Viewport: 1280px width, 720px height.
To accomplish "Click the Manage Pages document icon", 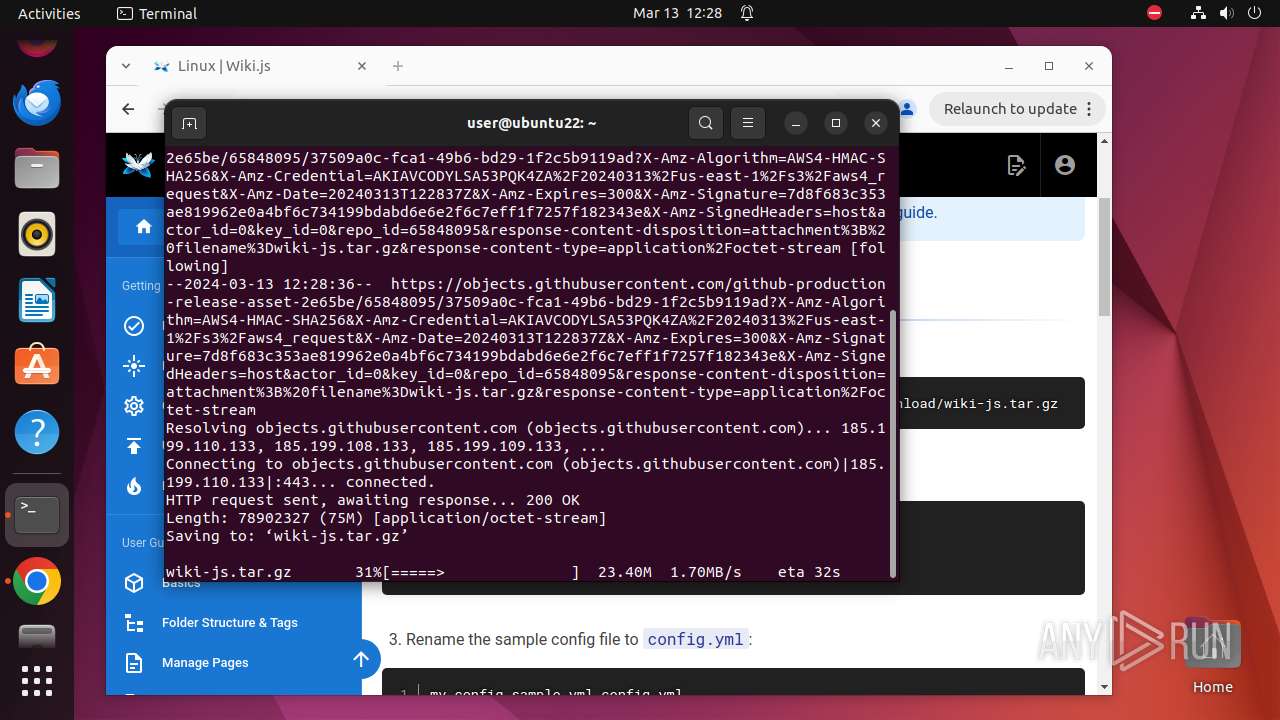I will click(x=134, y=663).
